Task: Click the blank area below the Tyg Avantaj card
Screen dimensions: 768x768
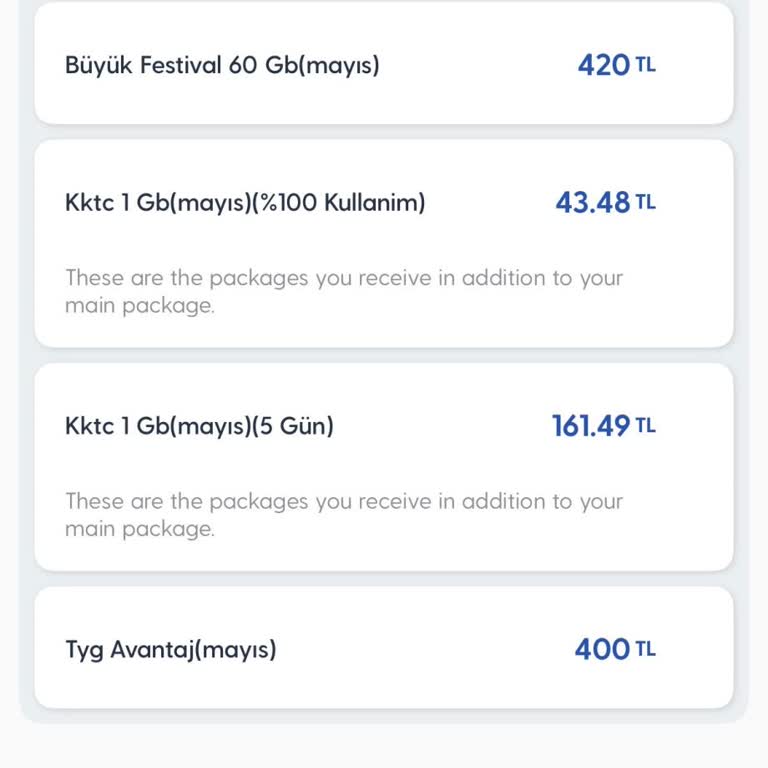Action: [x=384, y=745]
